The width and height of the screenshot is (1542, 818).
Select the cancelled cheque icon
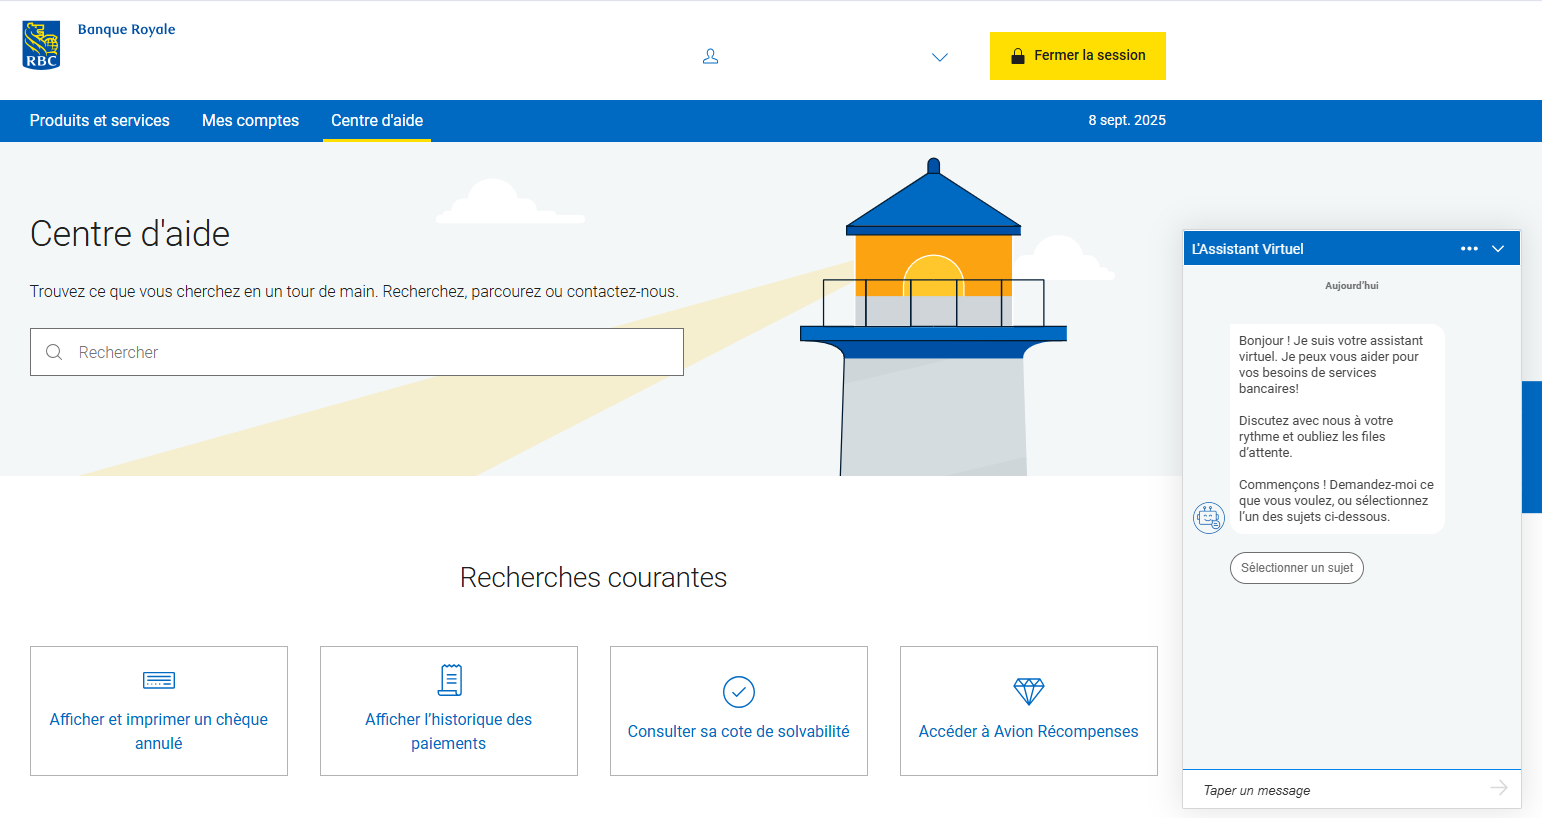point(158,679)
